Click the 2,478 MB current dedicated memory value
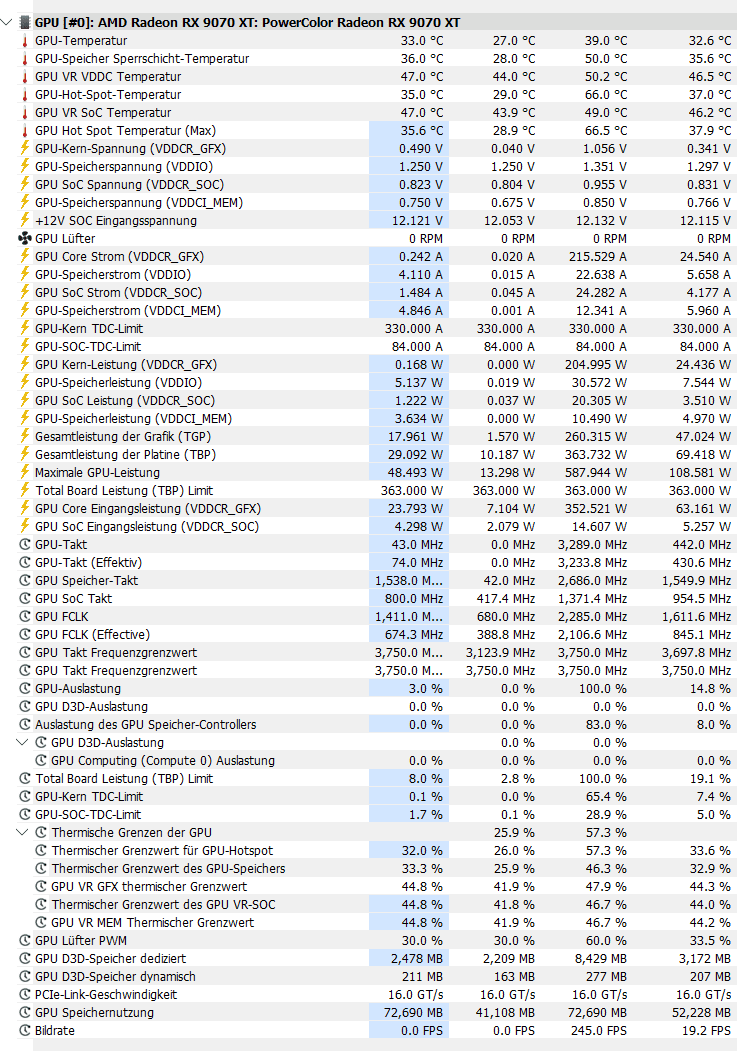Image resolution: width=754 pixels, height=1051 pixels. click(x=417, y=959)
